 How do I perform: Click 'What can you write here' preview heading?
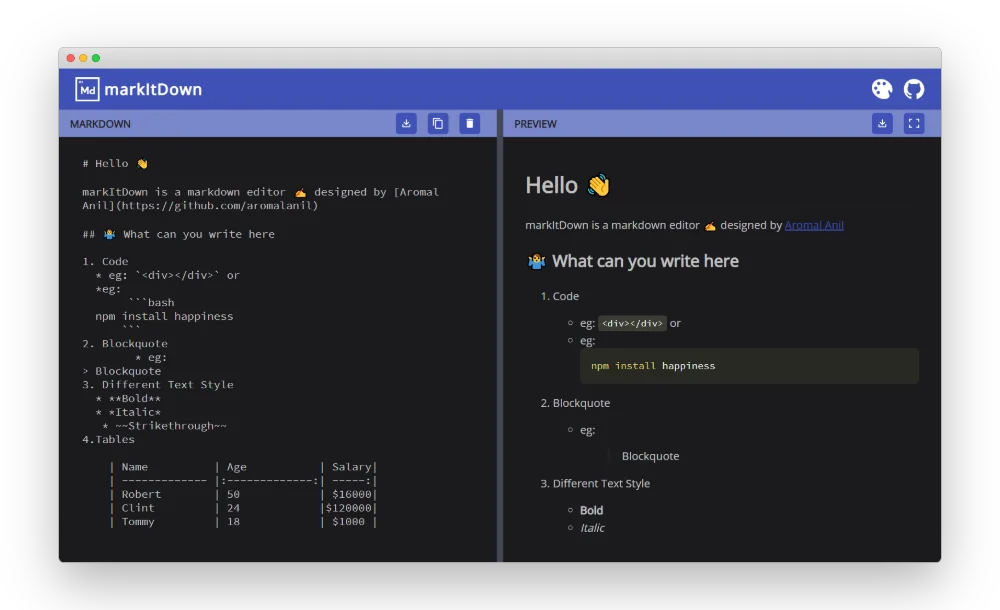point(633,261)
